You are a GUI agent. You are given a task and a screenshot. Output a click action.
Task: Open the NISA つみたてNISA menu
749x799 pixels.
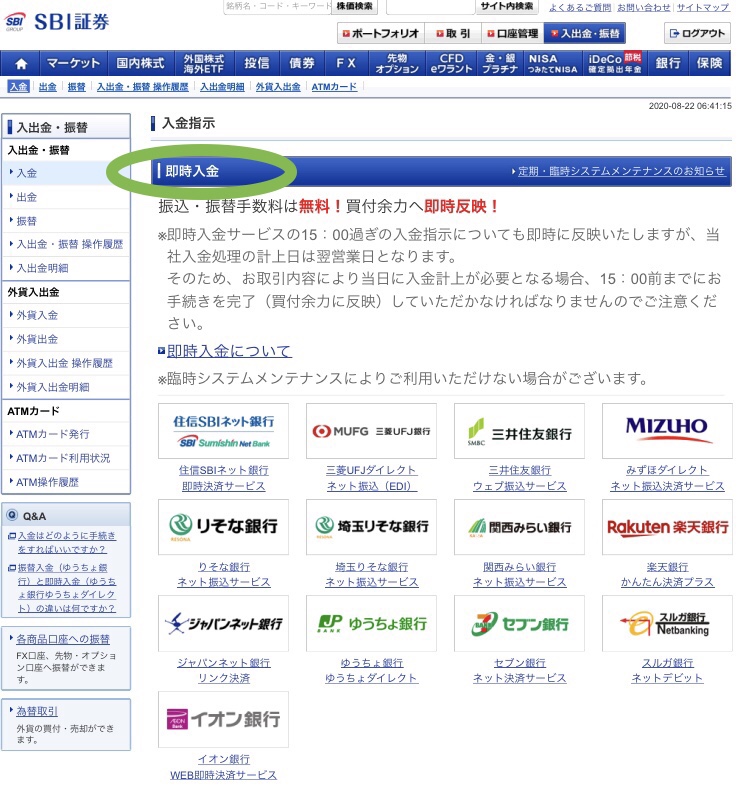pos(553,63)
